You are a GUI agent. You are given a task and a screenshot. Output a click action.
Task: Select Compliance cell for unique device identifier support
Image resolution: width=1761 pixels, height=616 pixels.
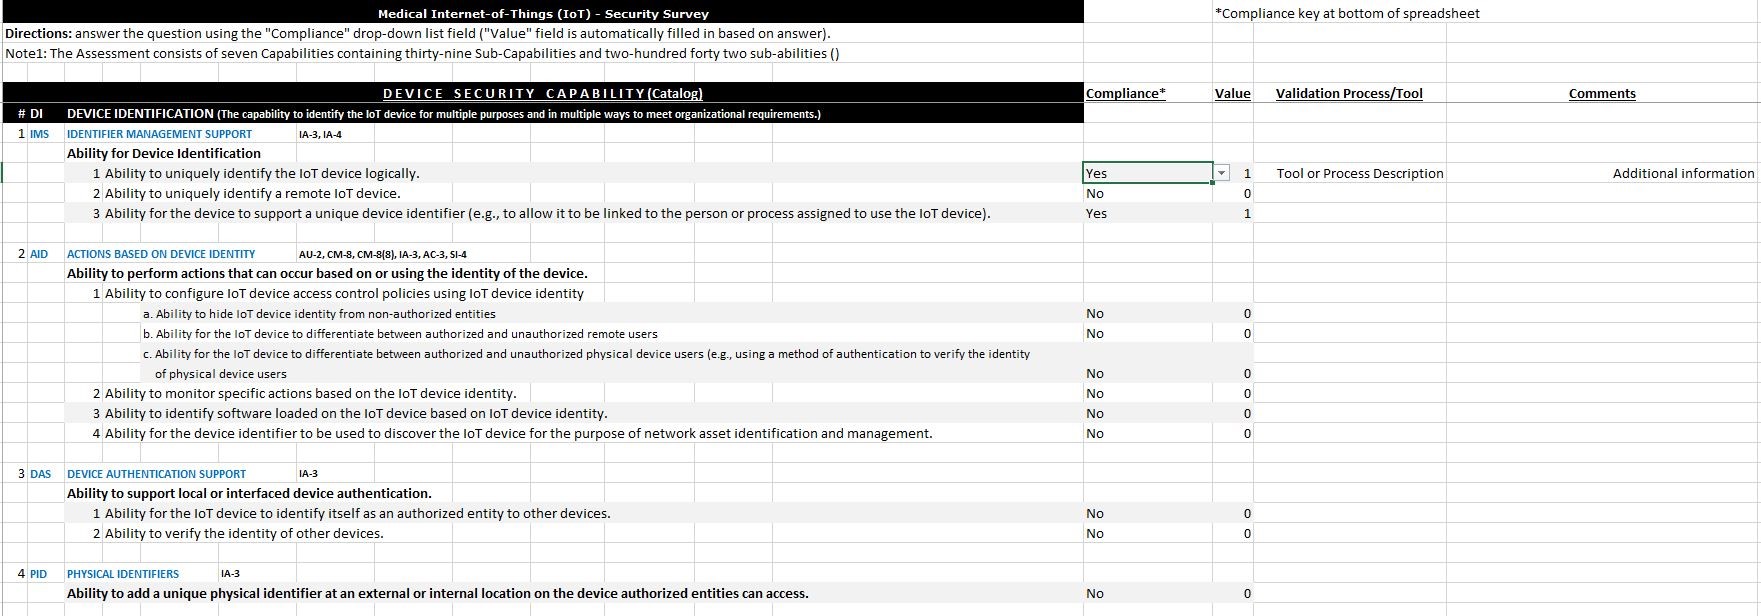tap(1147, 214)
